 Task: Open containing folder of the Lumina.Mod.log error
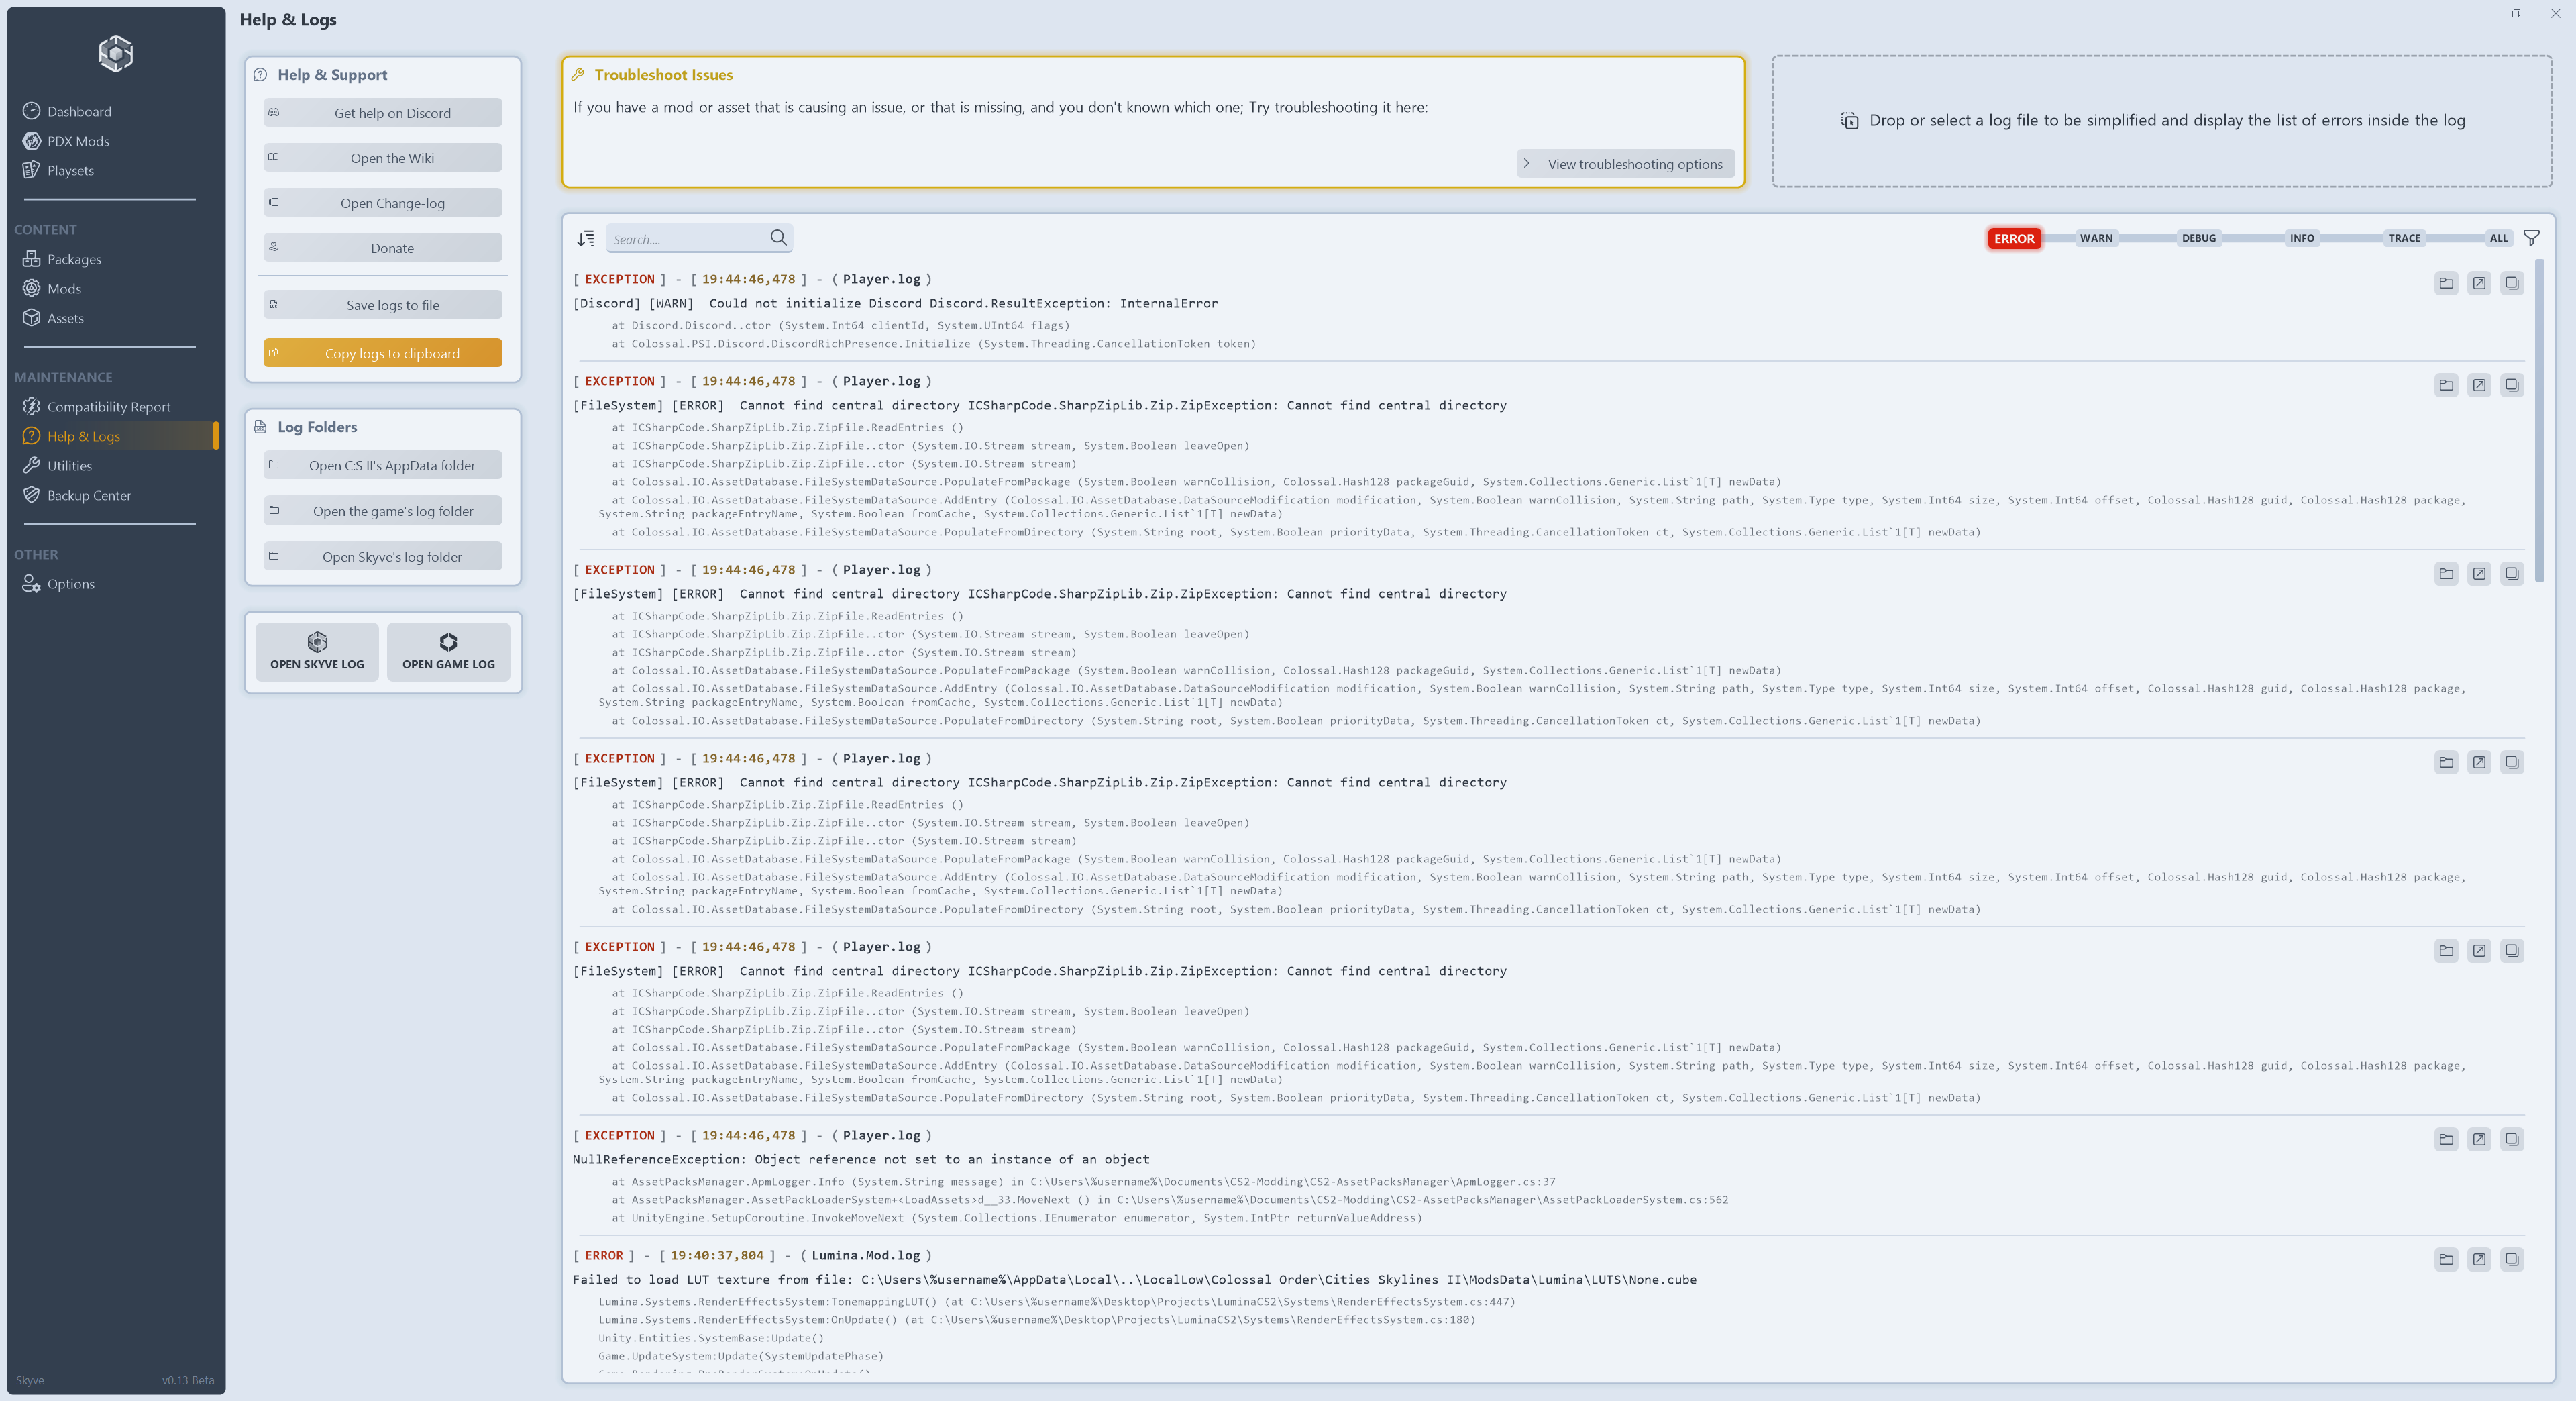coord(2446,1260)
